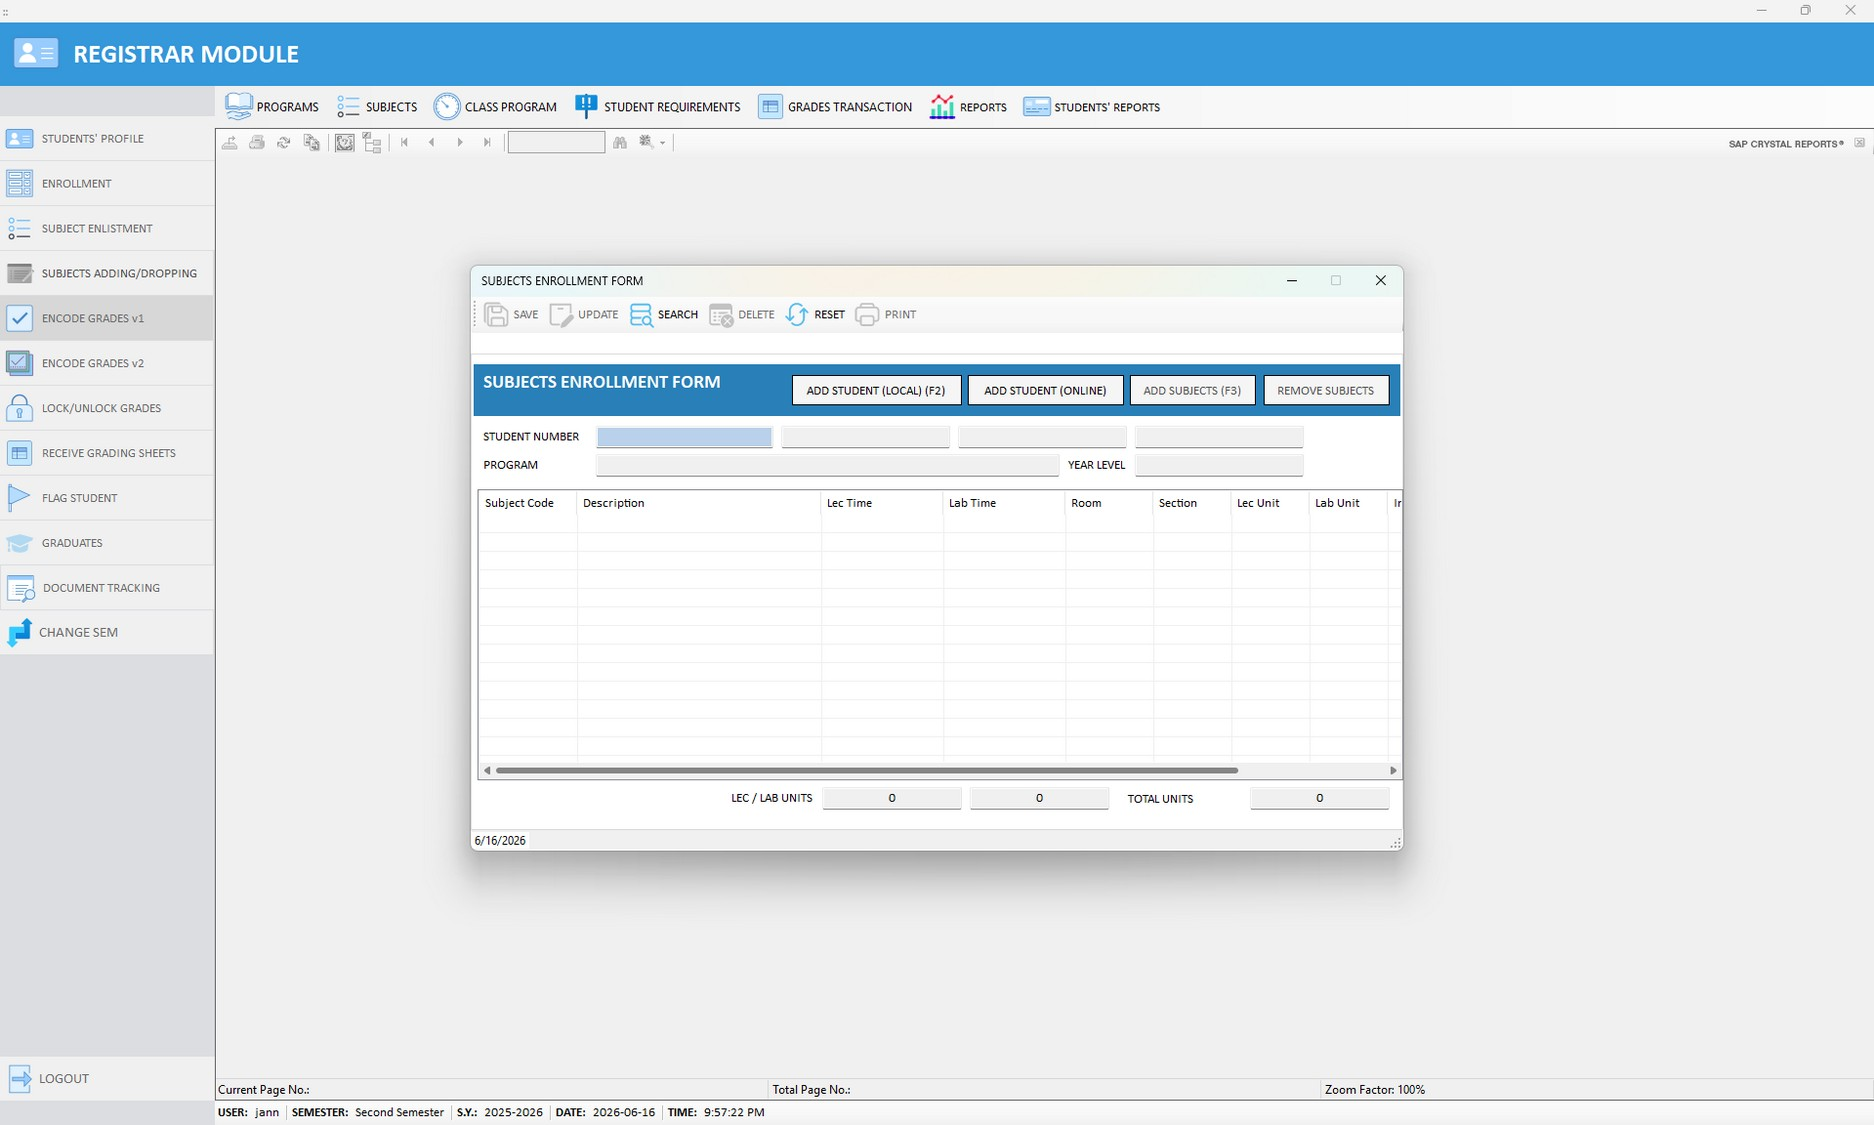Go to first page in report viewer
The image size is (1874, 1125).
click(x=405, y=142)
